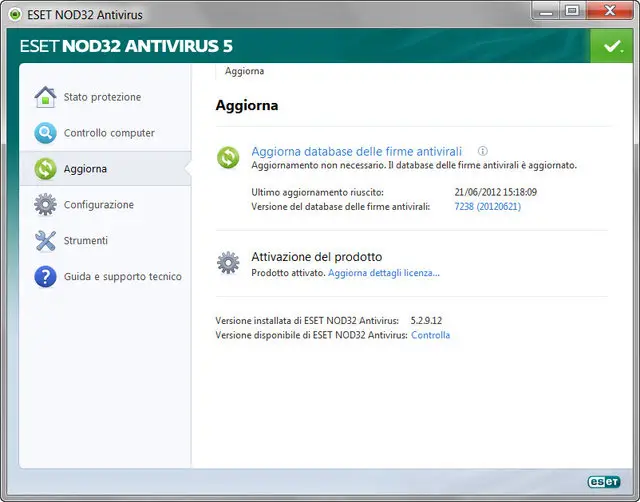The image size is (640, 502).
Task: Open the 7238 (20120621) database version link
Action: pyautogui.click(x=488, y=207)
